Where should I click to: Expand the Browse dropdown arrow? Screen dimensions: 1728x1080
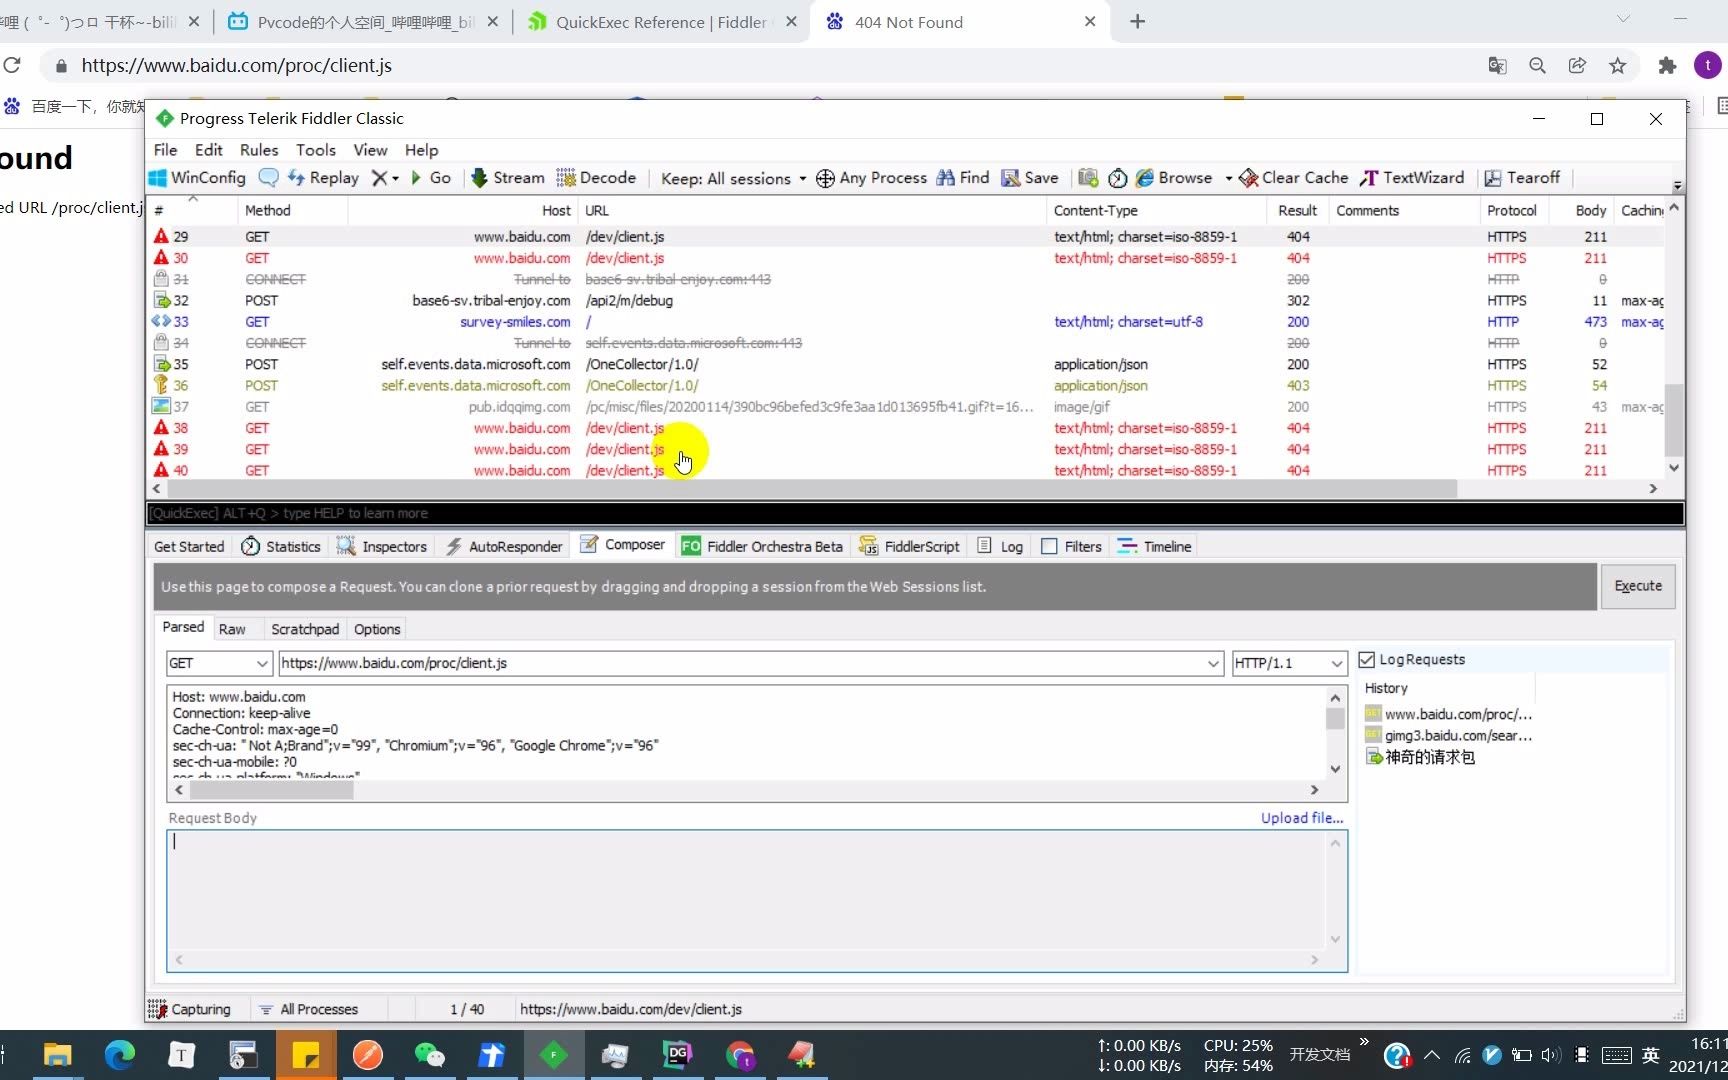pos(1228,178)
